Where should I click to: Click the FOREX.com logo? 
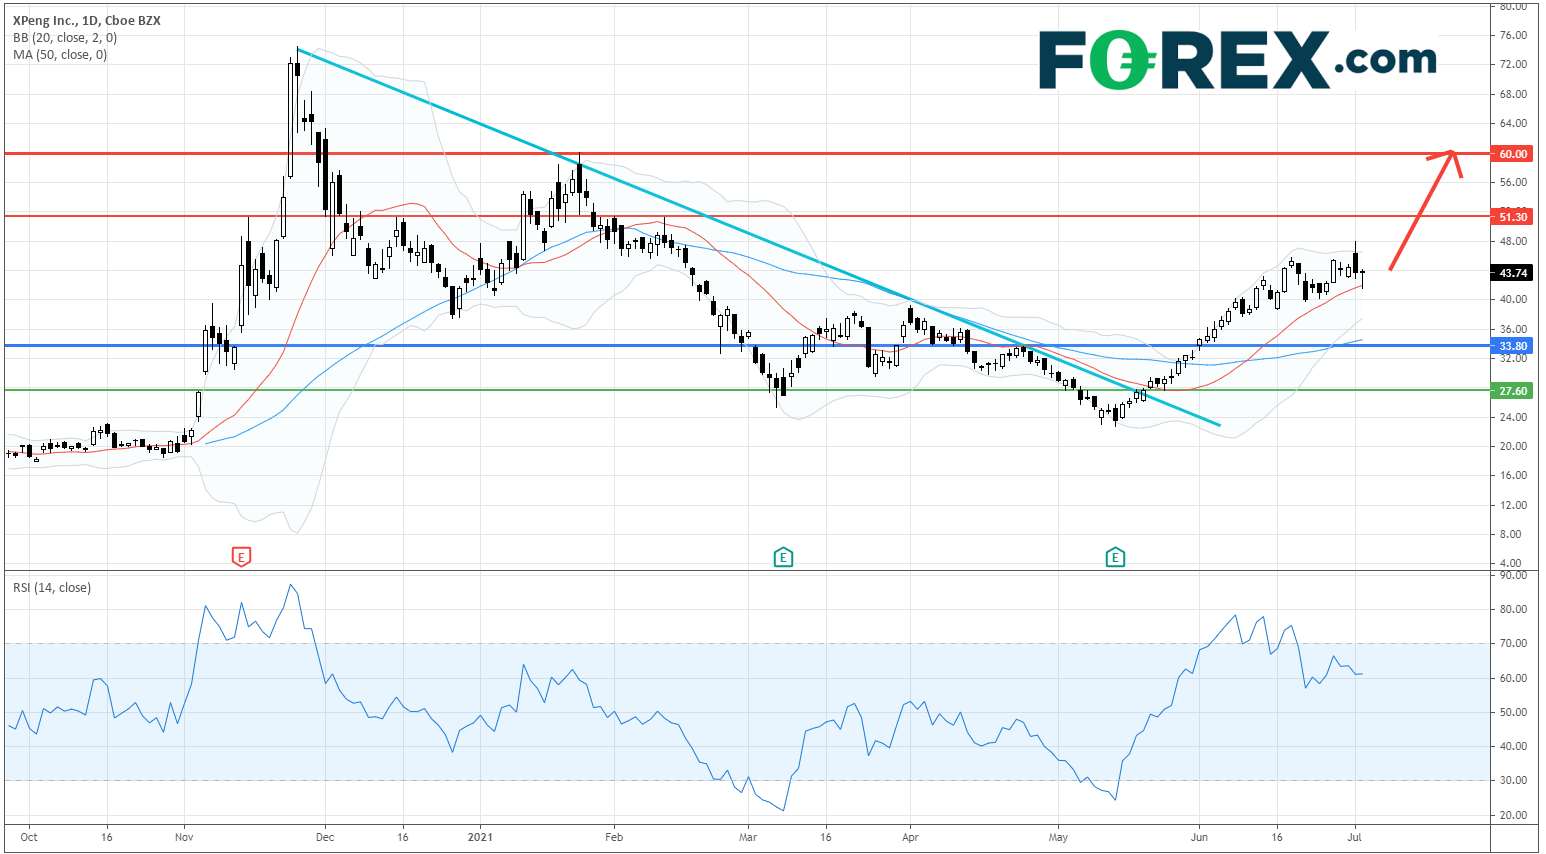click(1237, 60)
